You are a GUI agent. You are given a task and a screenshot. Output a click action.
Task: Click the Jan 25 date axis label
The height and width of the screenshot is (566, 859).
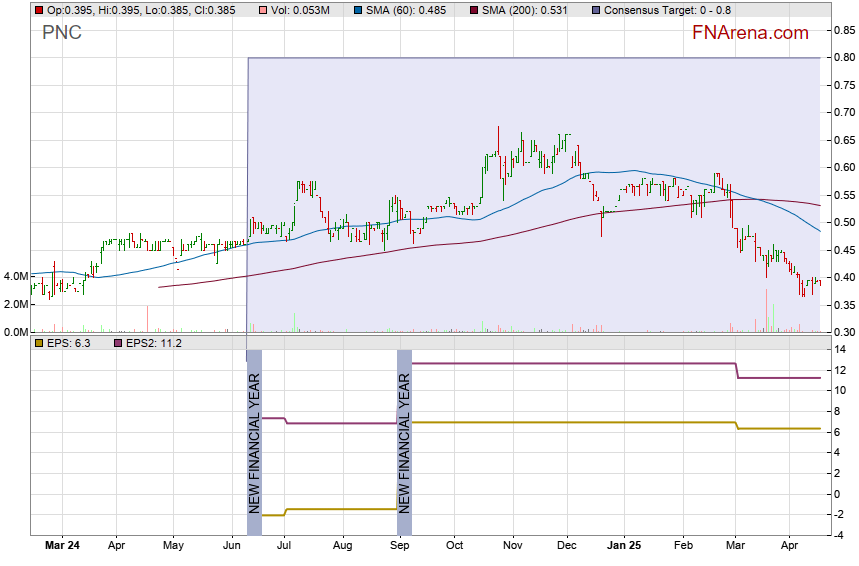624,547
